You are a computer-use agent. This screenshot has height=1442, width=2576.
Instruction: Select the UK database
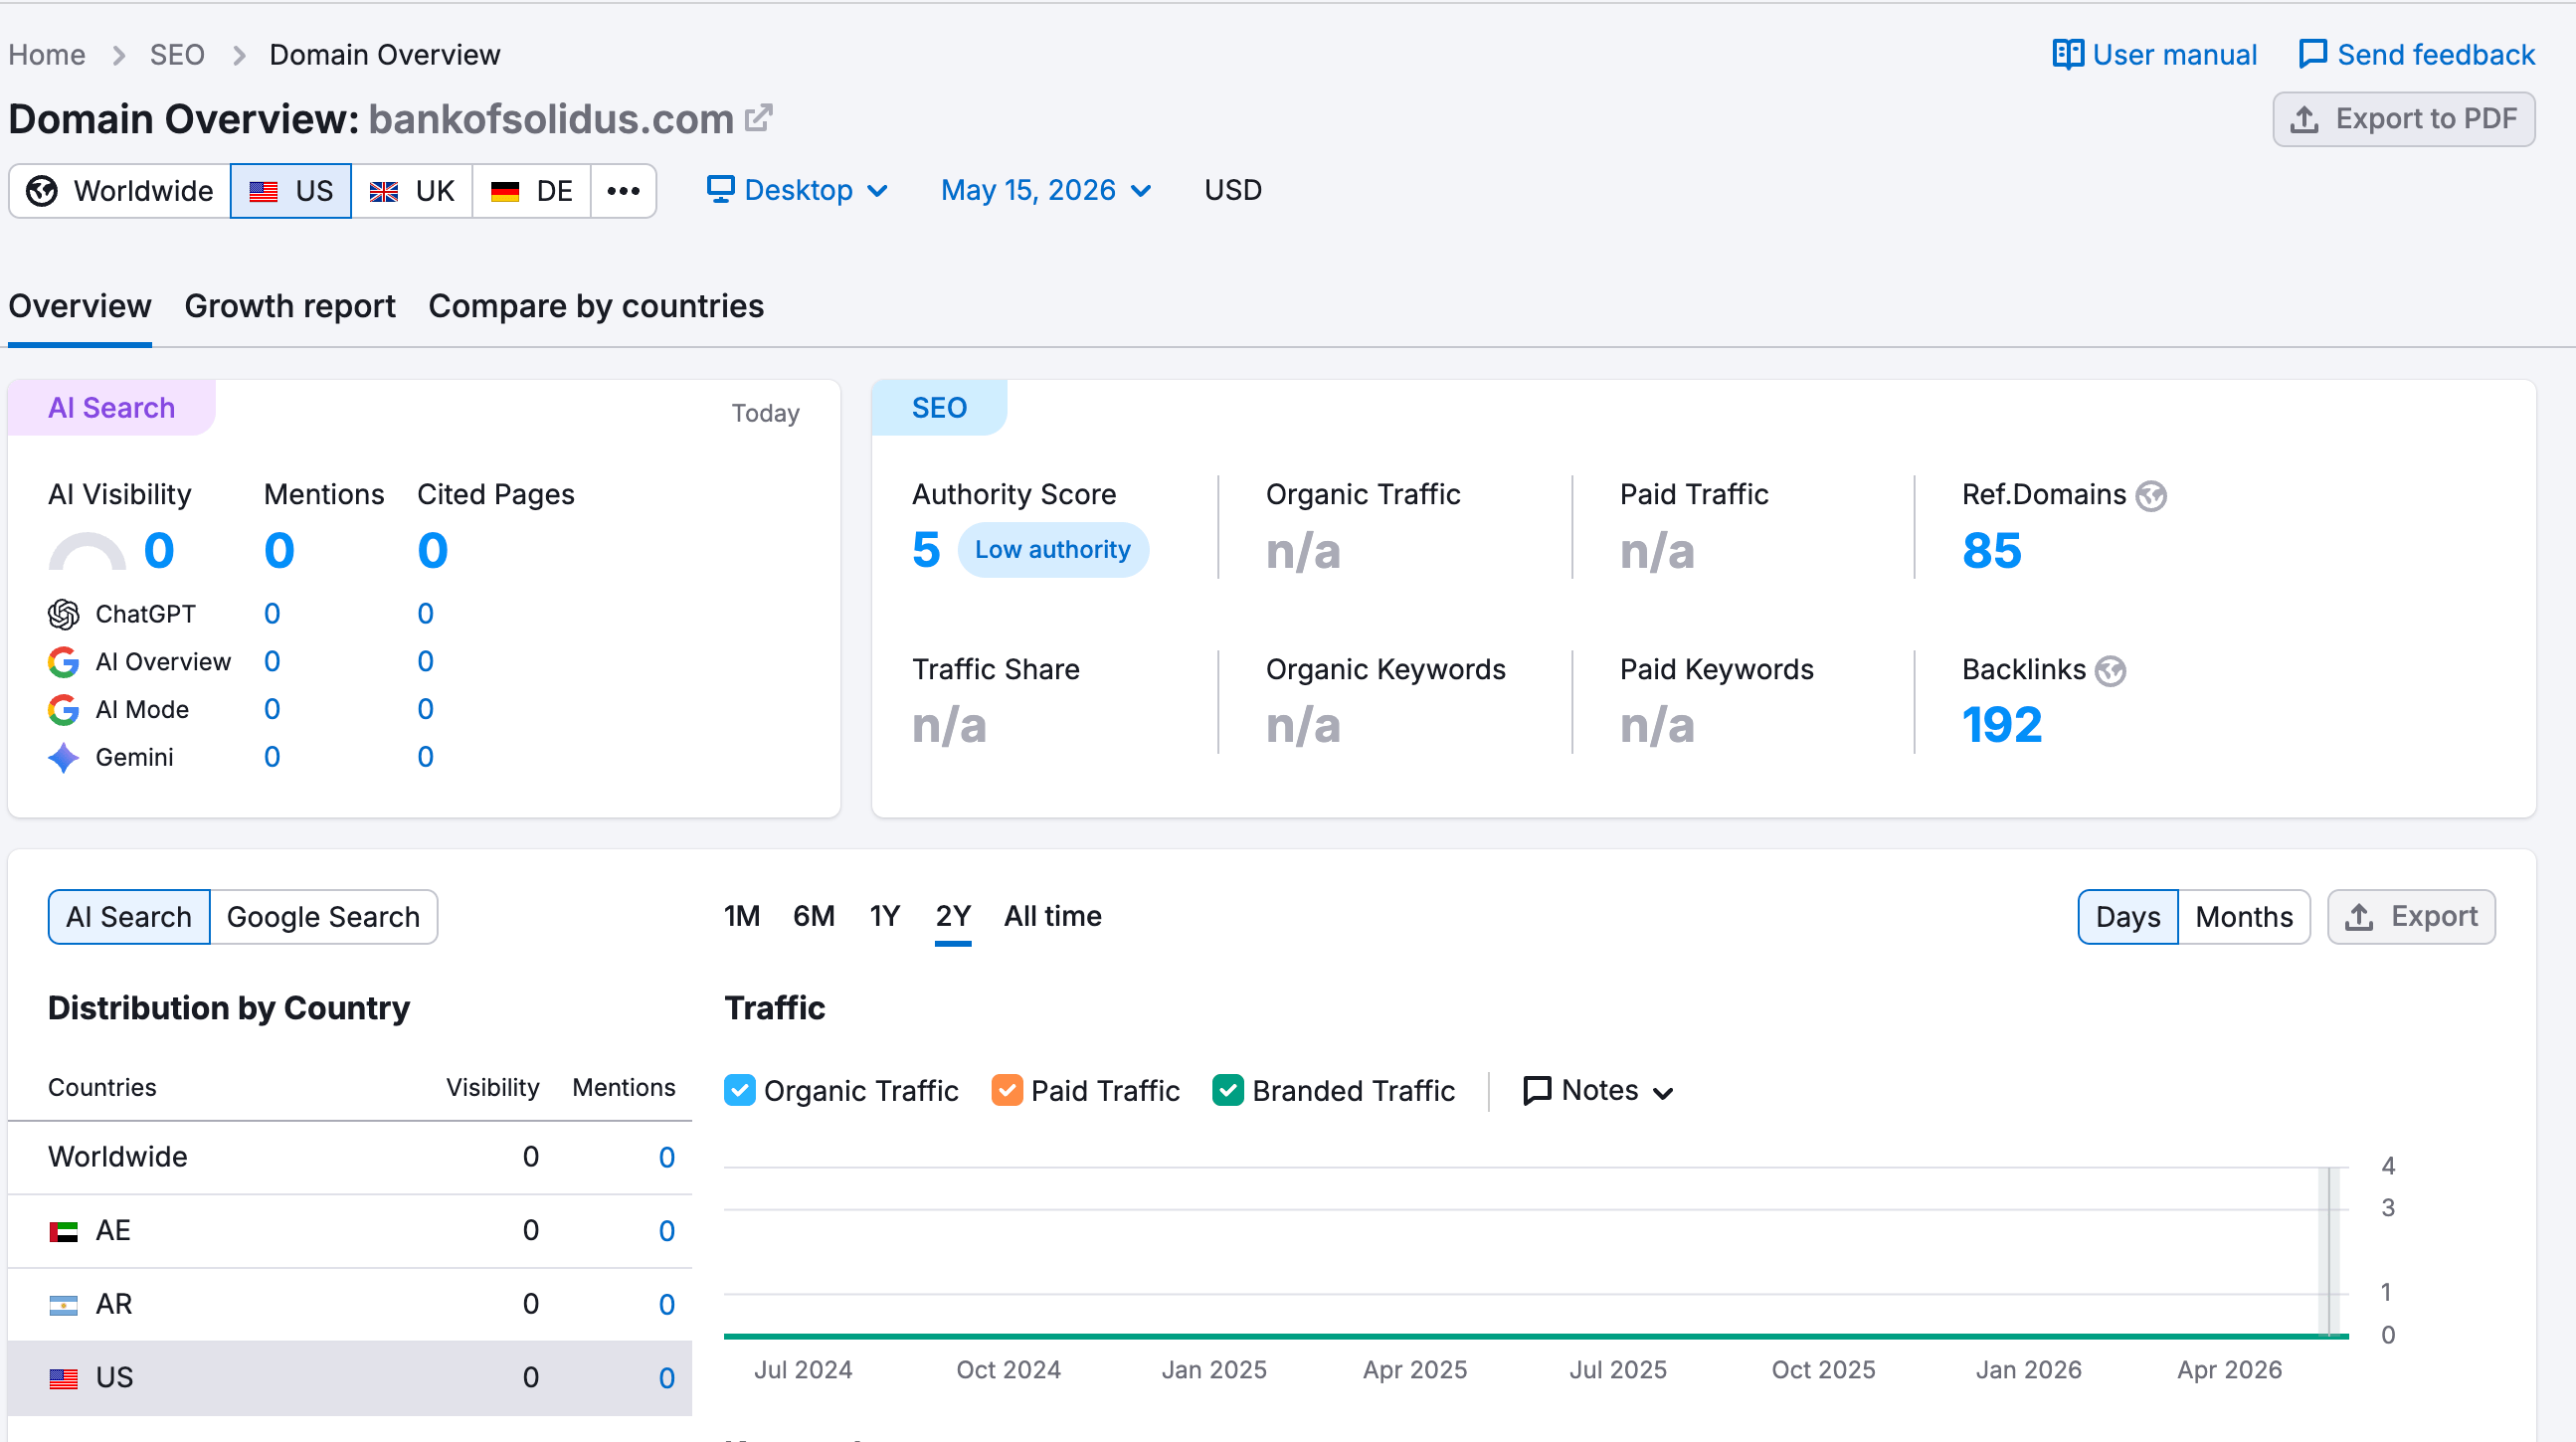(412, 191)
